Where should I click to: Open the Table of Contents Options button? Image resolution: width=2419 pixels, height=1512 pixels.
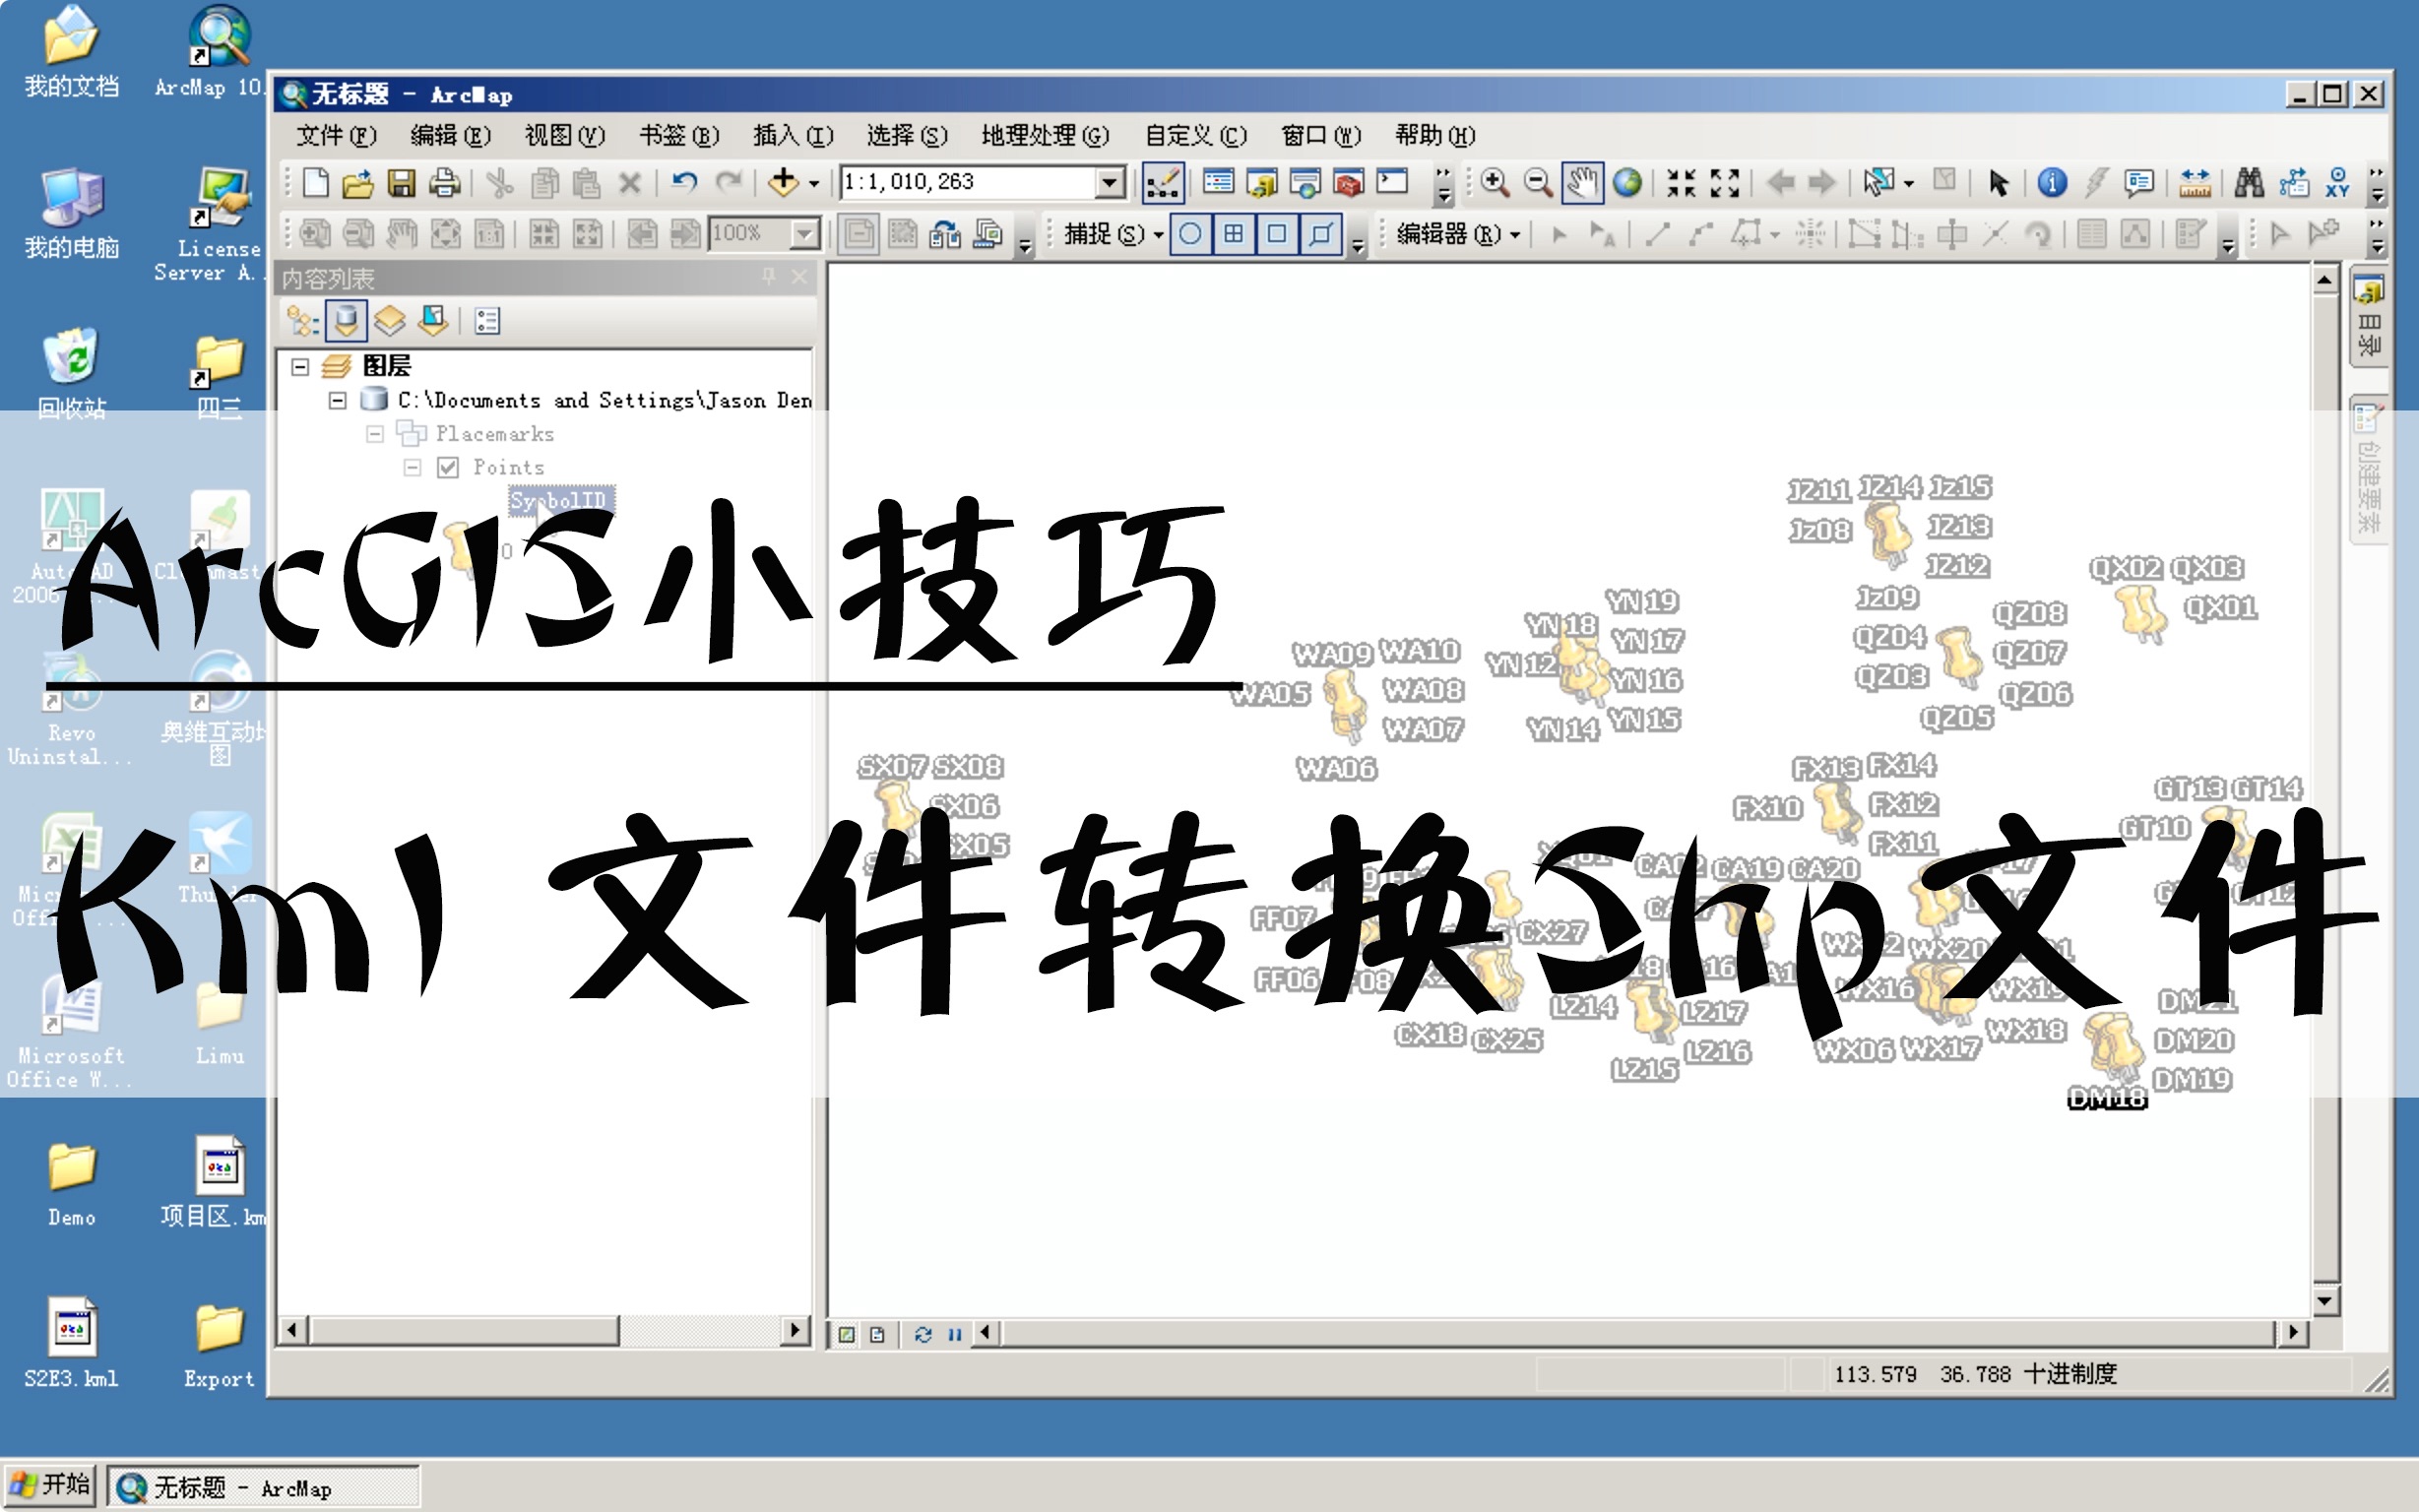coord(487,321)
